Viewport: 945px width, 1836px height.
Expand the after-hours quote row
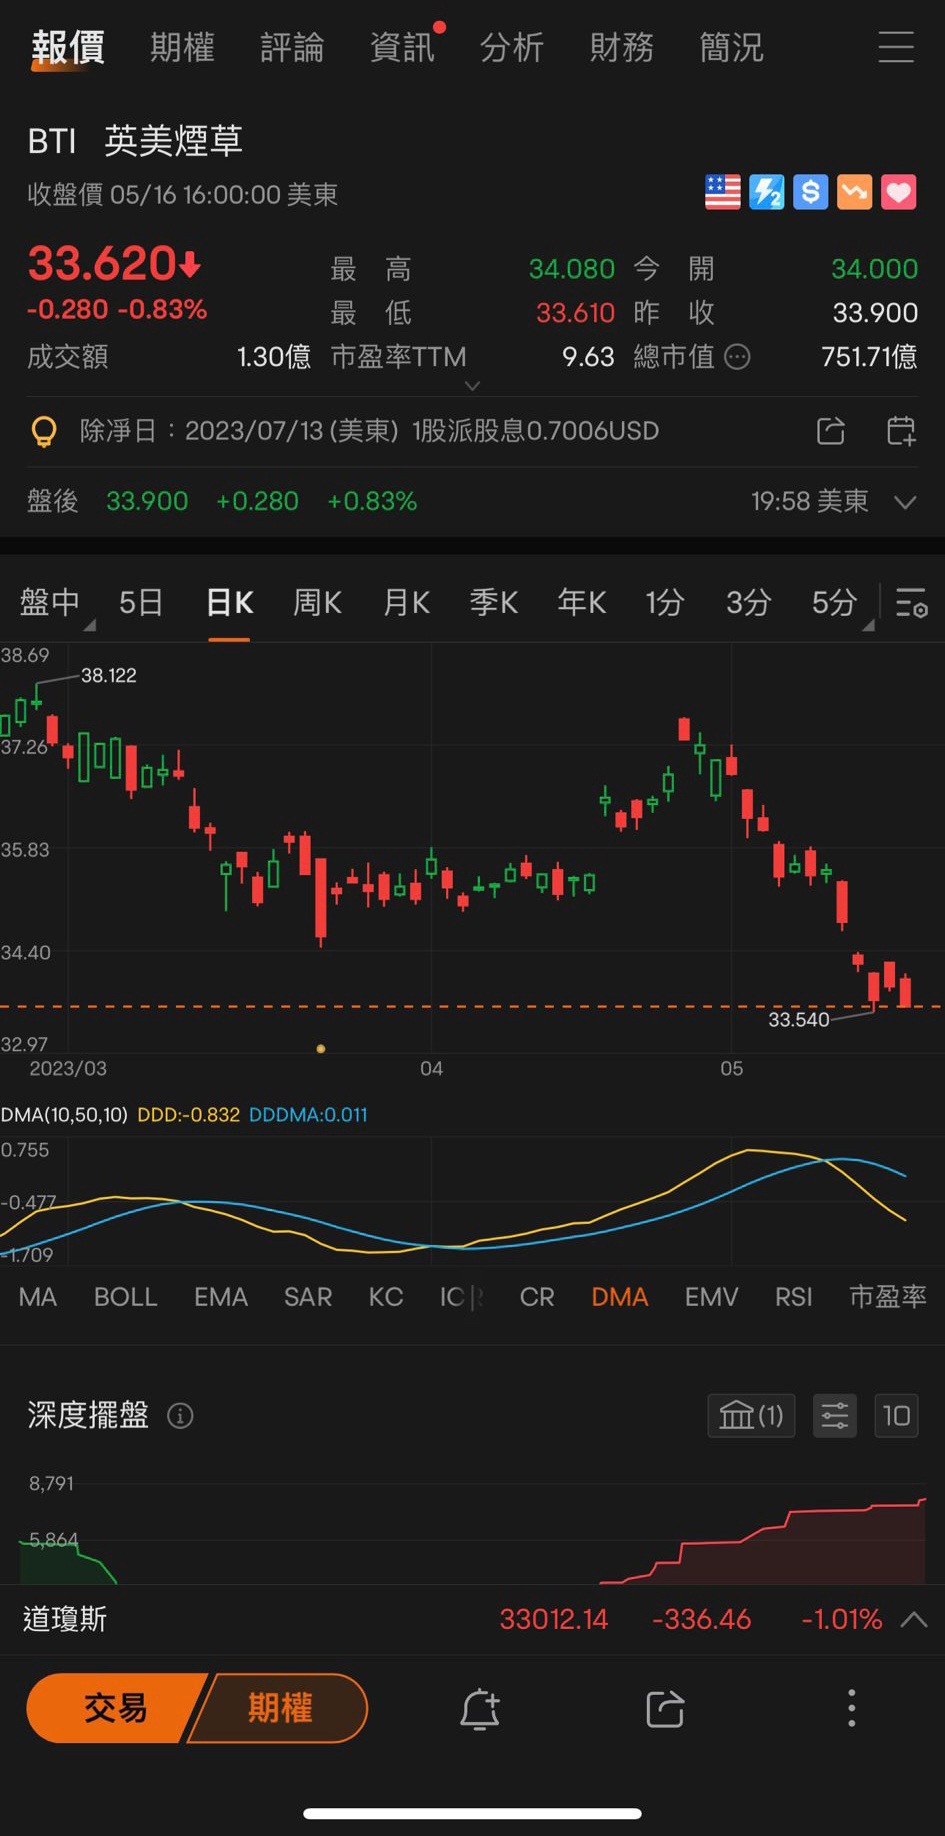tap(905, 502)
